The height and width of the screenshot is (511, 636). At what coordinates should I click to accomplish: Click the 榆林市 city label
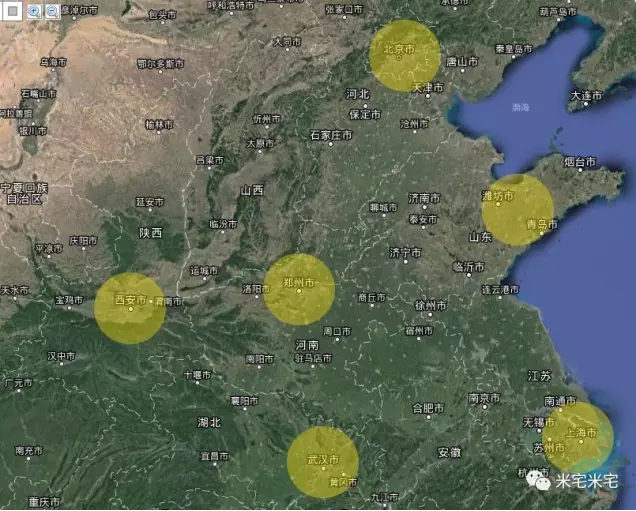[159, 125]
